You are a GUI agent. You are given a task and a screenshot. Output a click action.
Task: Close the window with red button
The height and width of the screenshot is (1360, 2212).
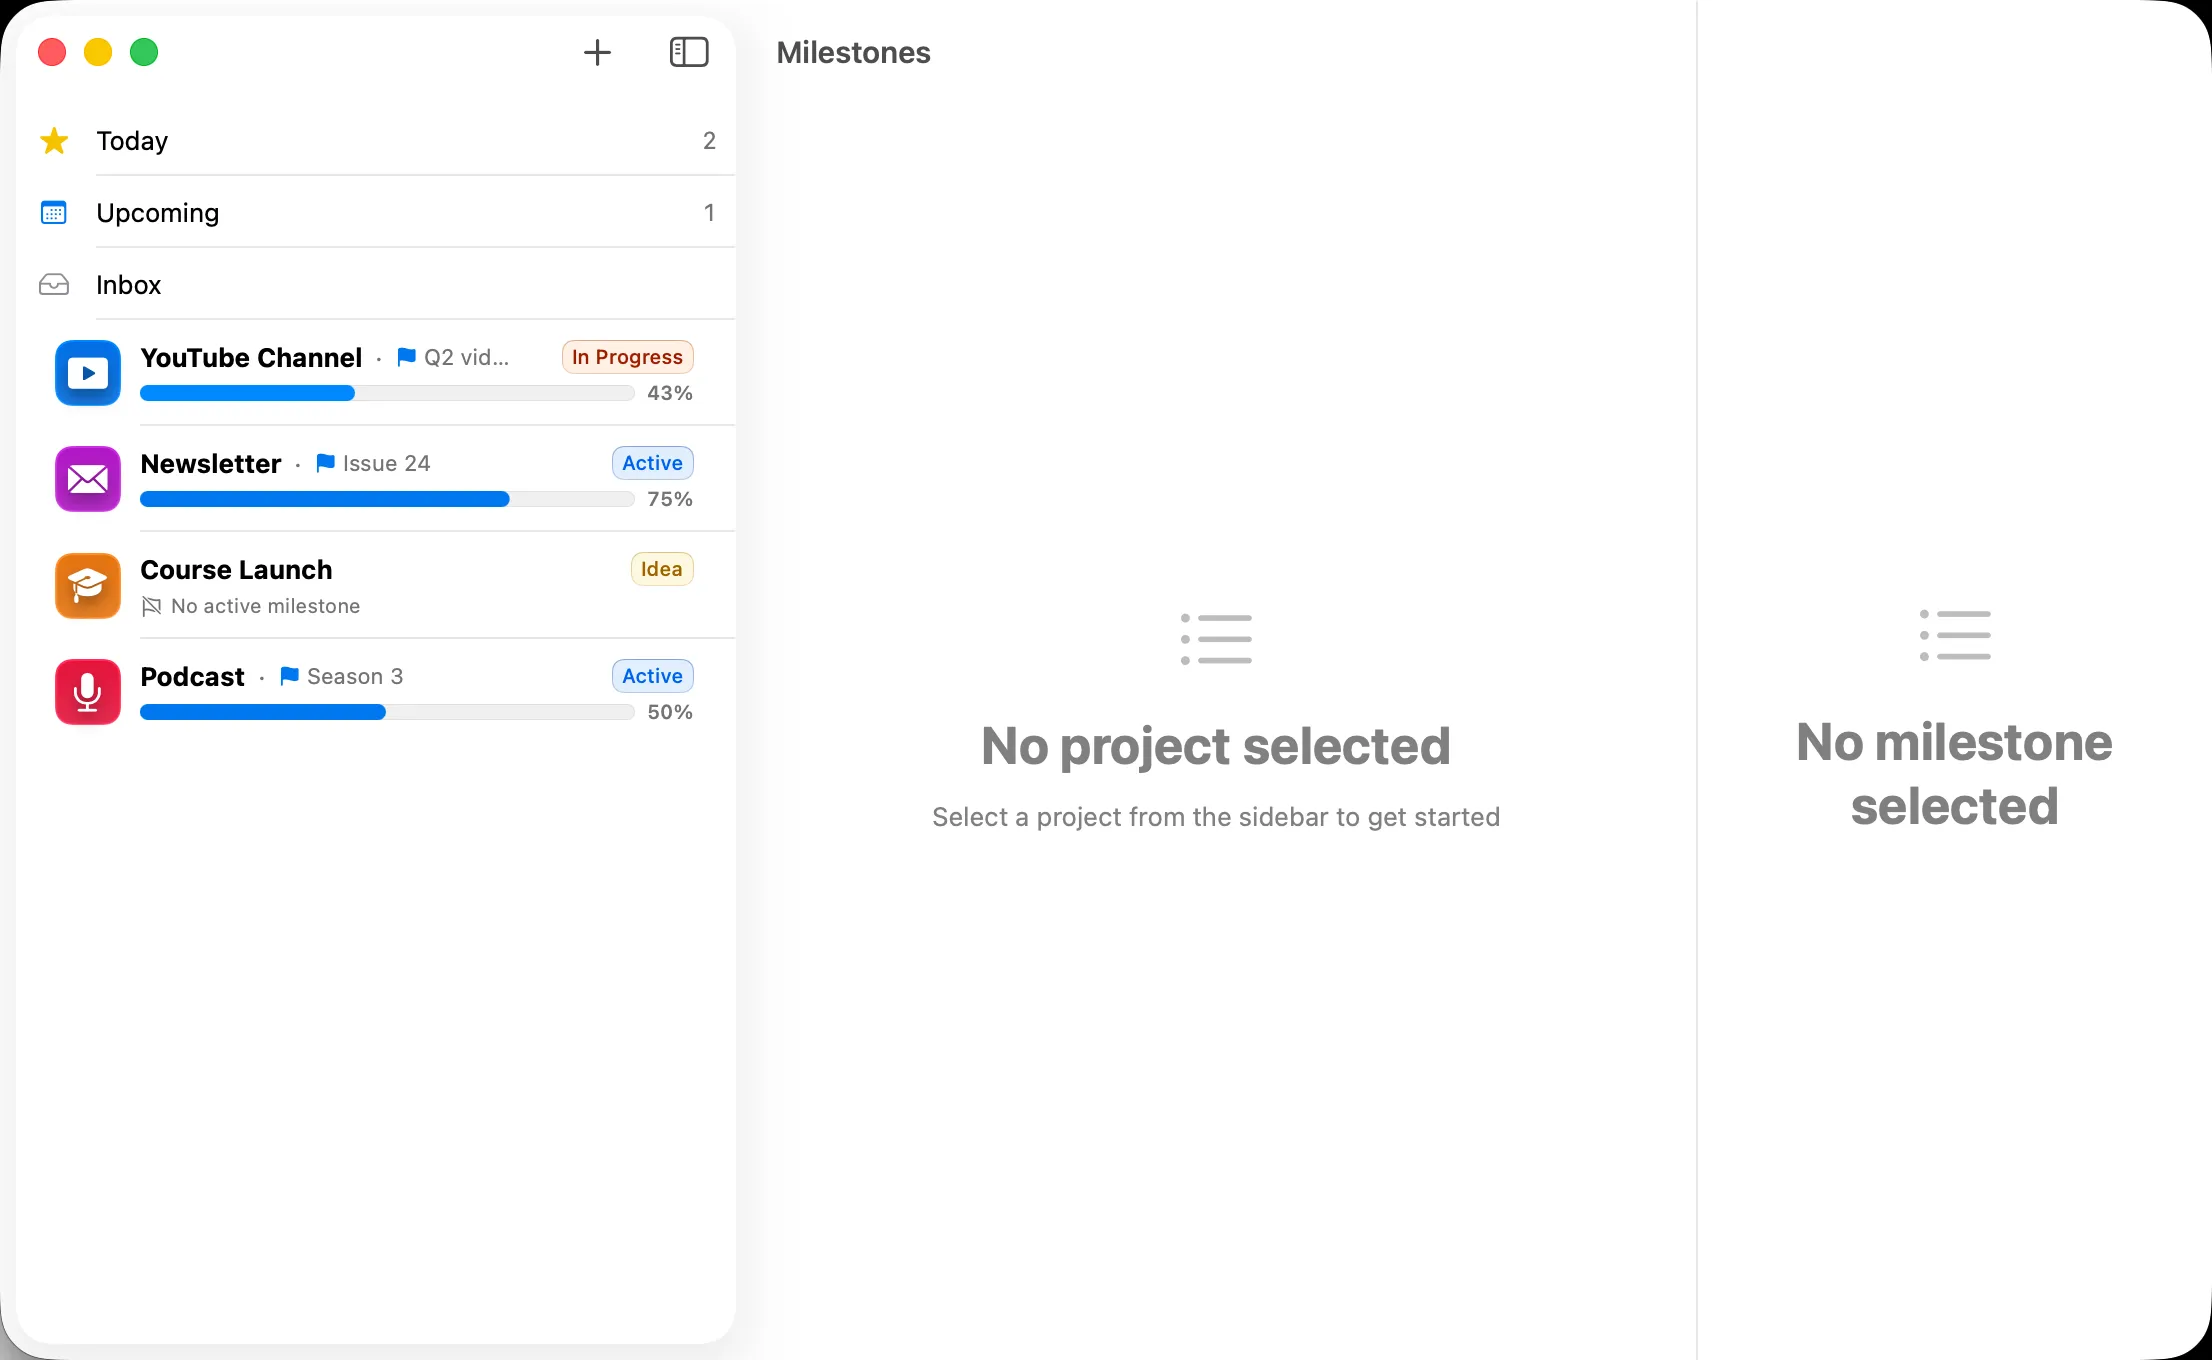[x=52, y=52]
